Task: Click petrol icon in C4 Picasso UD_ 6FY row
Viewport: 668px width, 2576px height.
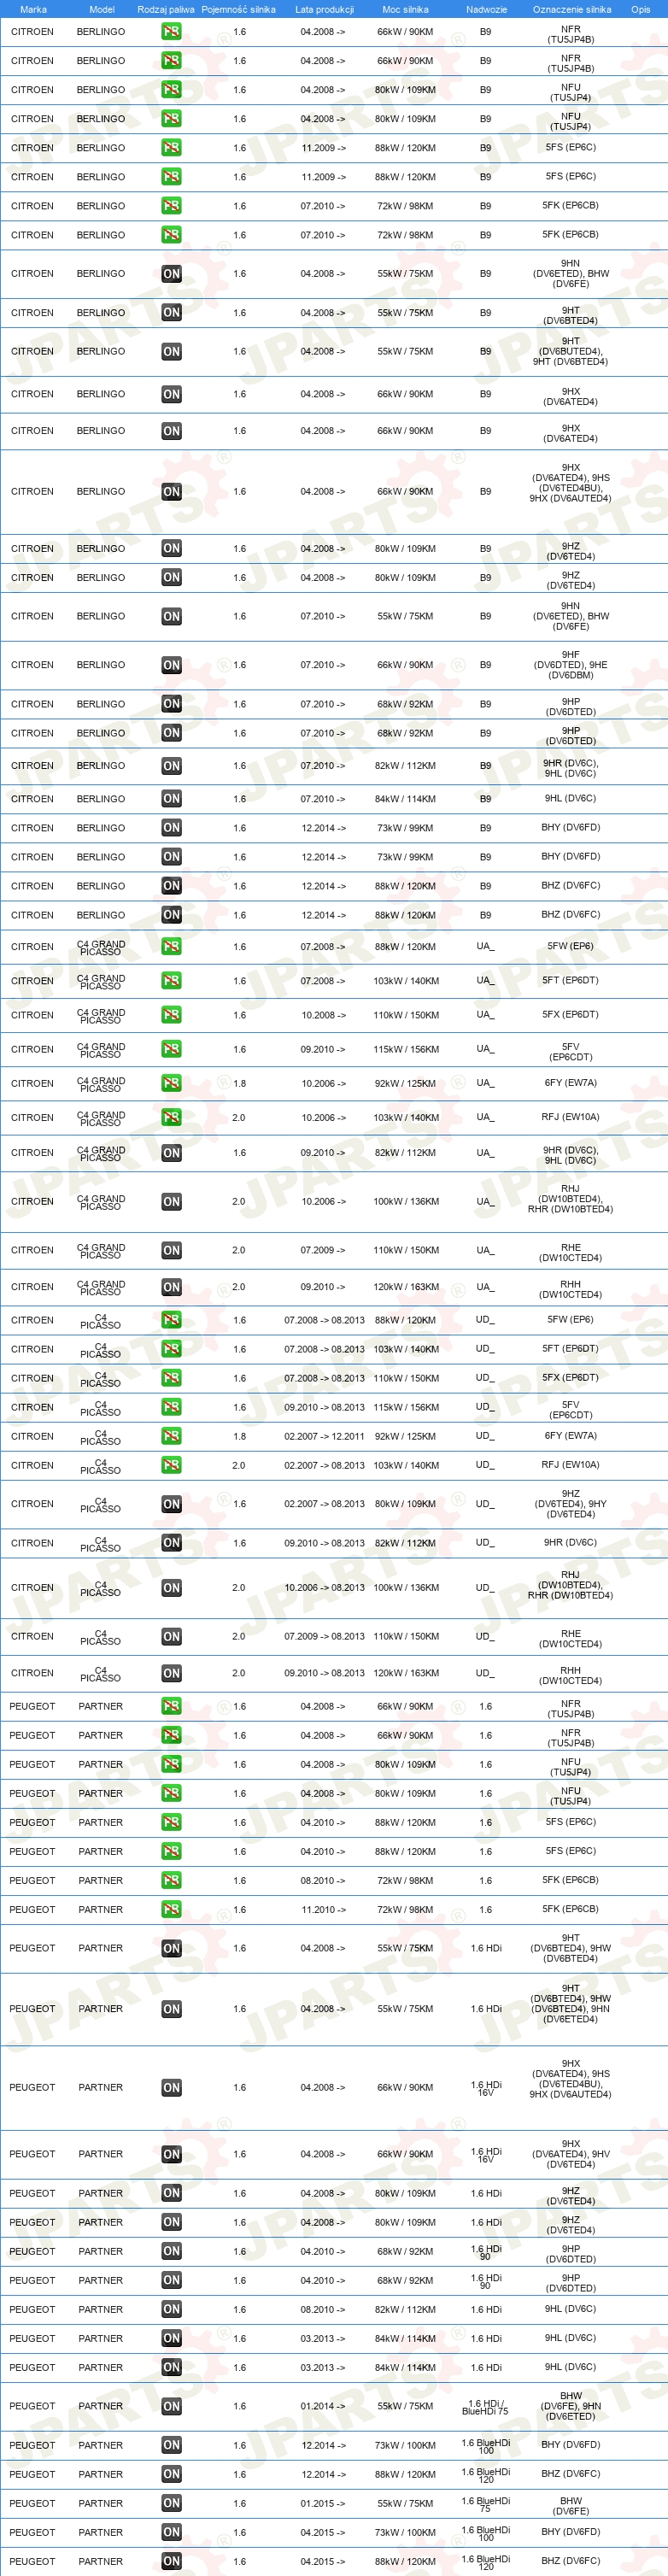Action: coord(171,1436)
